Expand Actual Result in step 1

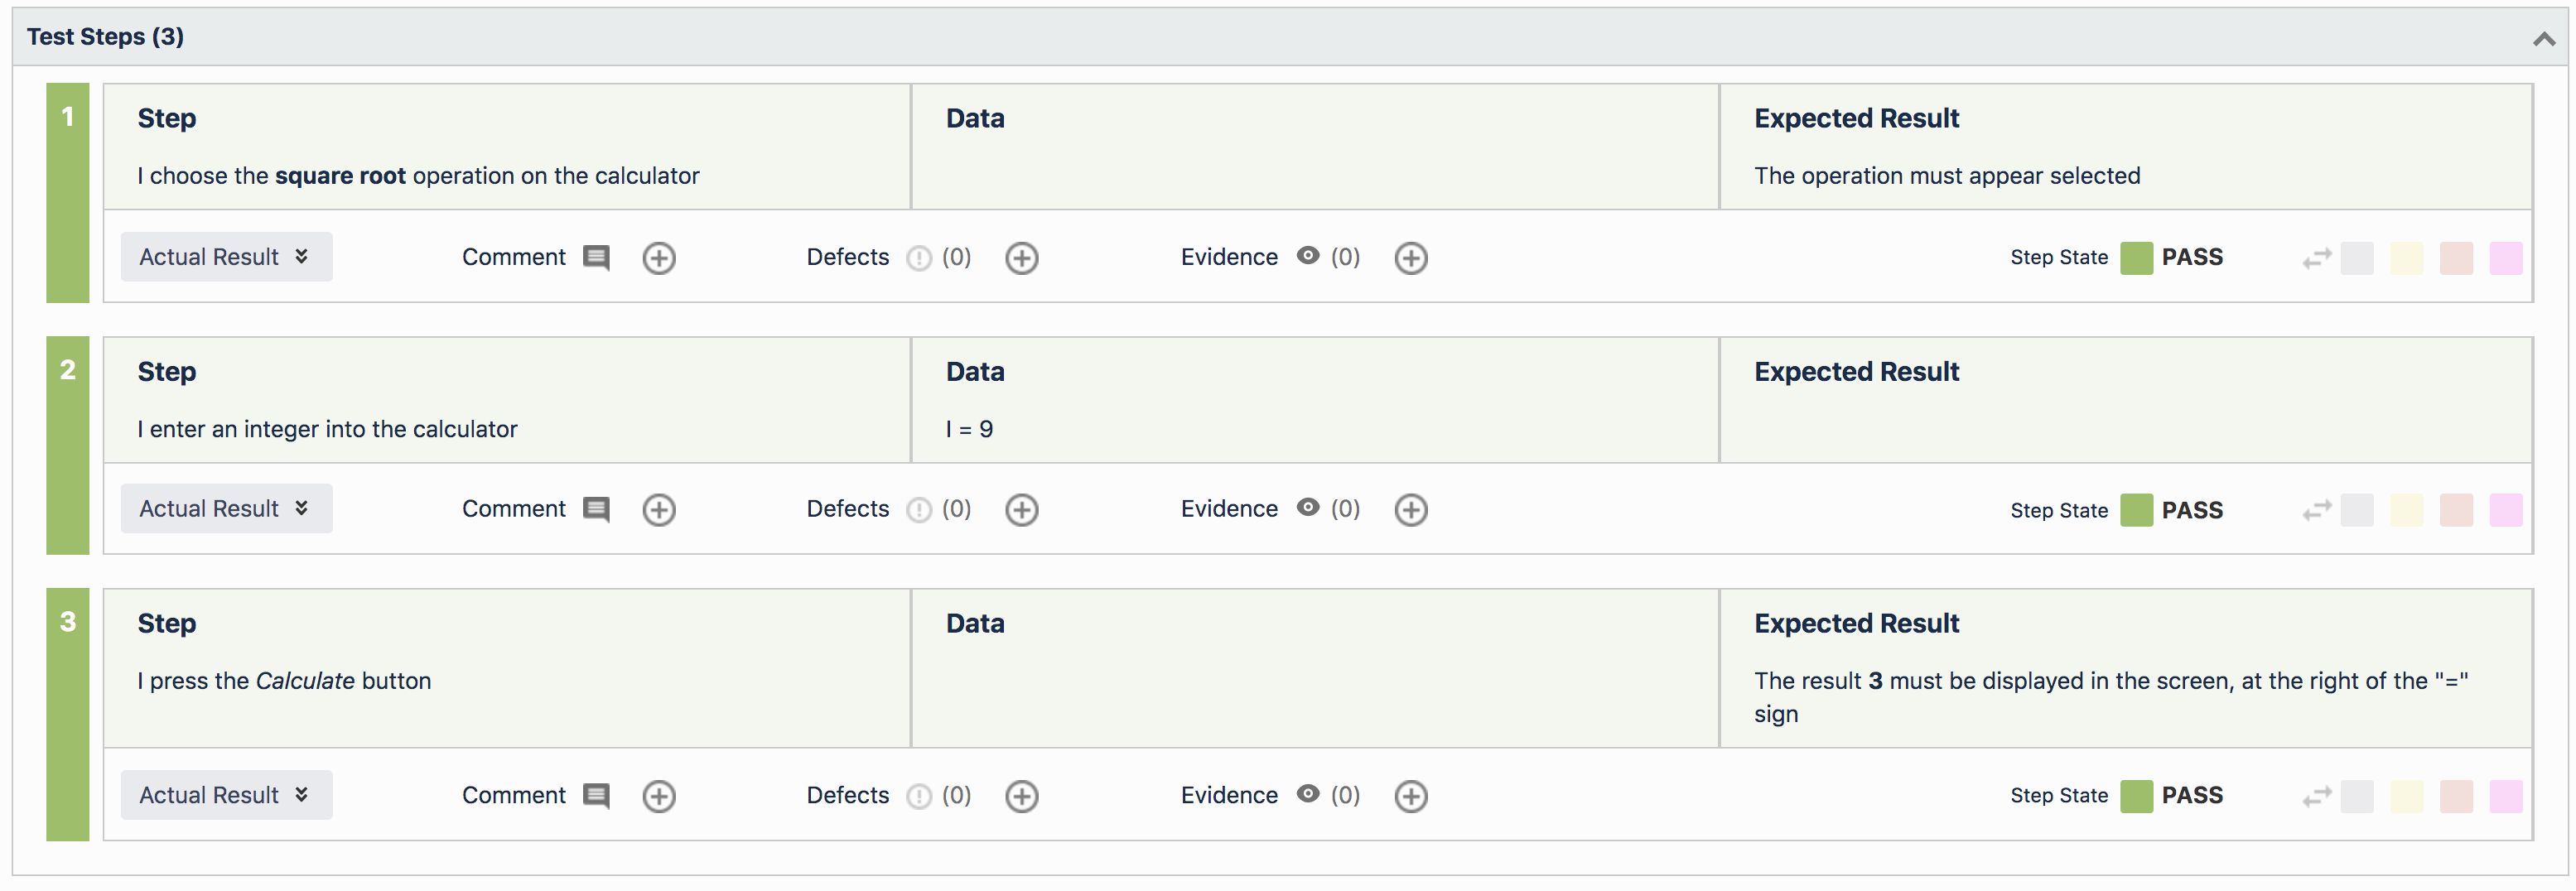[226, 257]
